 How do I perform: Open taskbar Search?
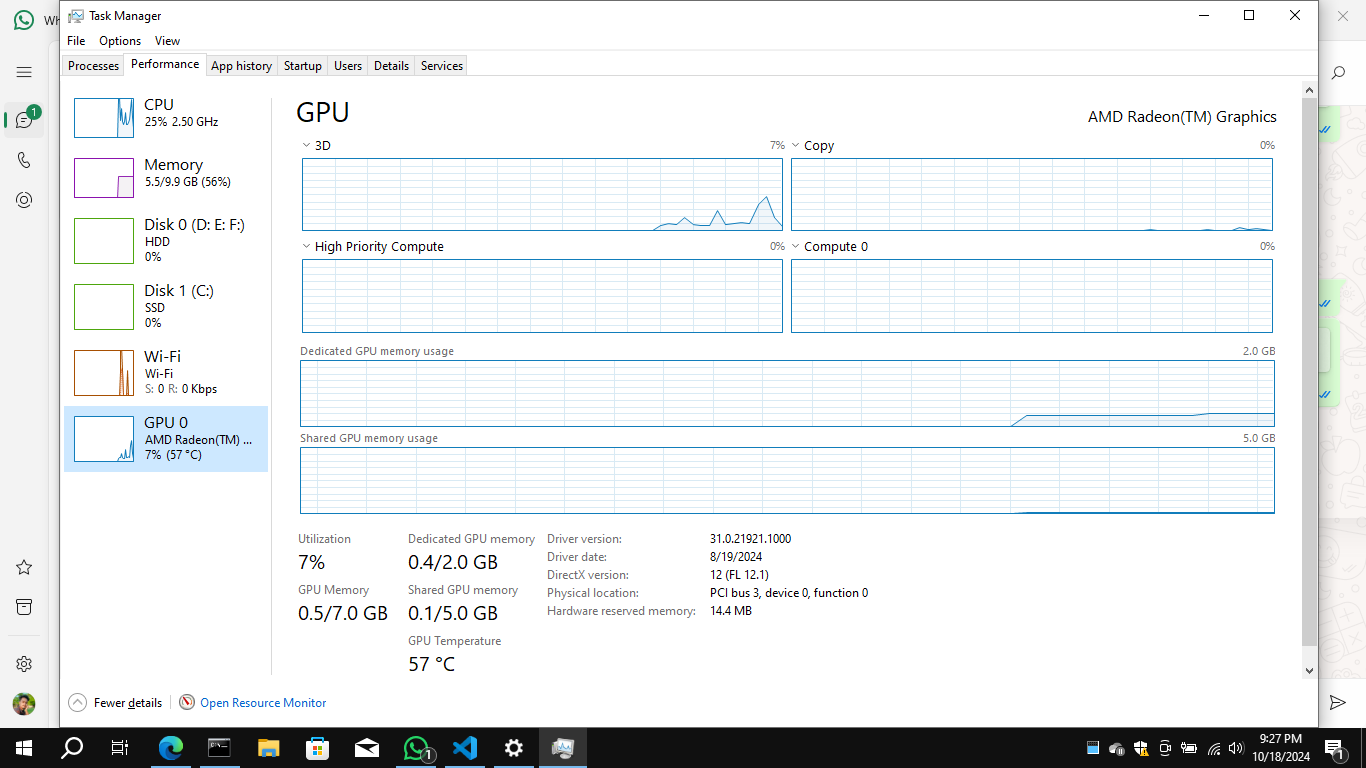(x=72, y=748)
